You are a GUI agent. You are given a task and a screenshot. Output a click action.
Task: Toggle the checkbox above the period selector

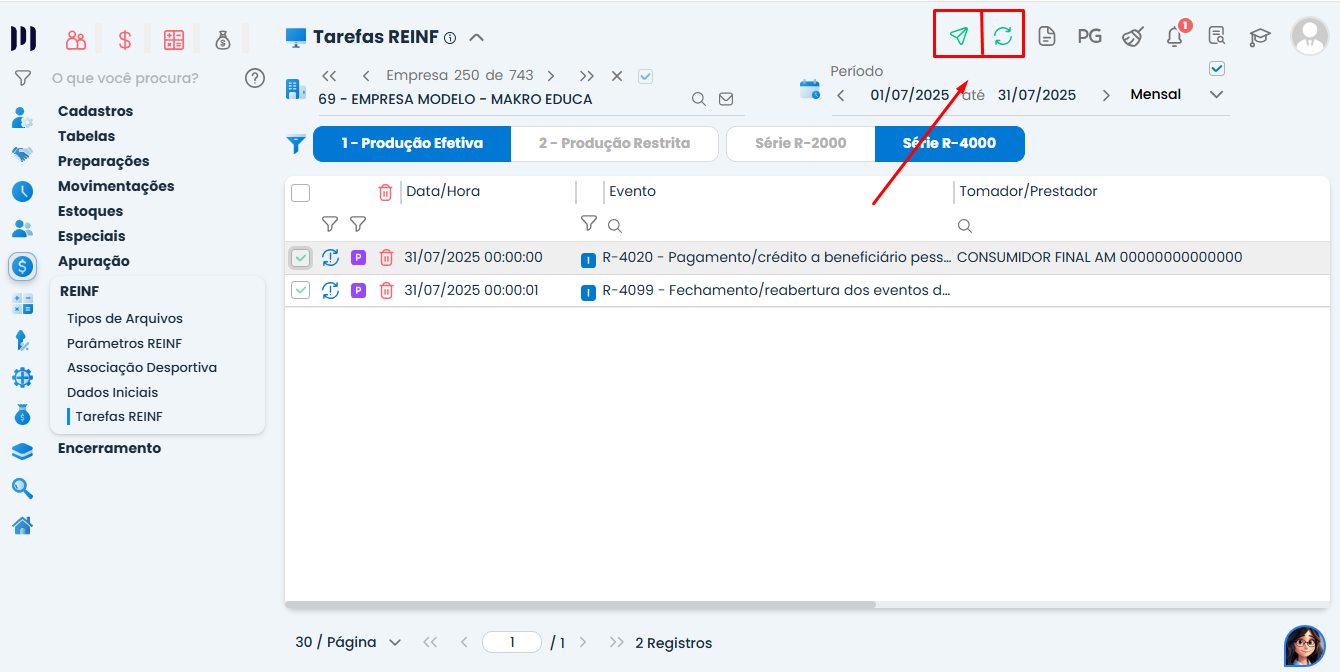click(1217, 69)
